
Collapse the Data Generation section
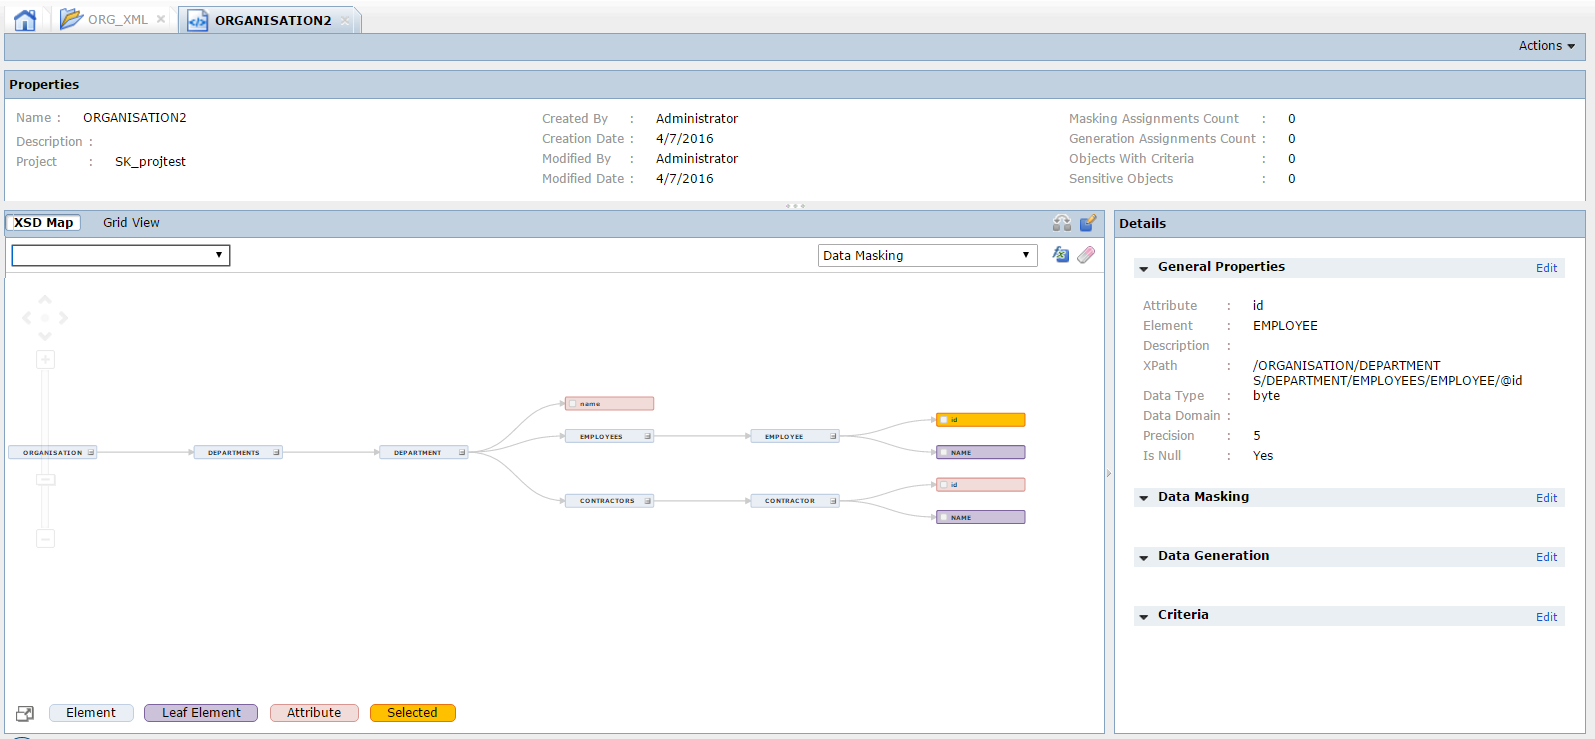(1144, 558)
